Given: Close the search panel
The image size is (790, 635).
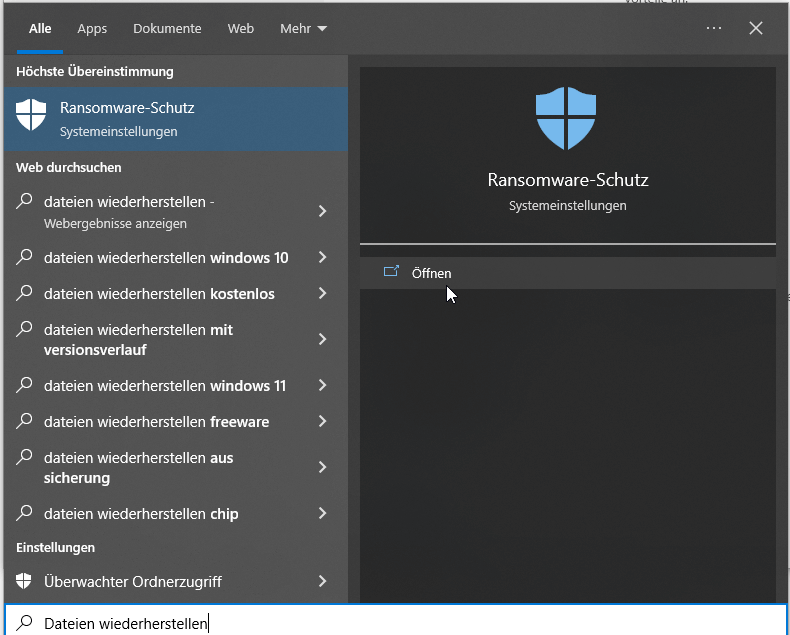Looking at the screenshot, I should (x=756, y=28).
